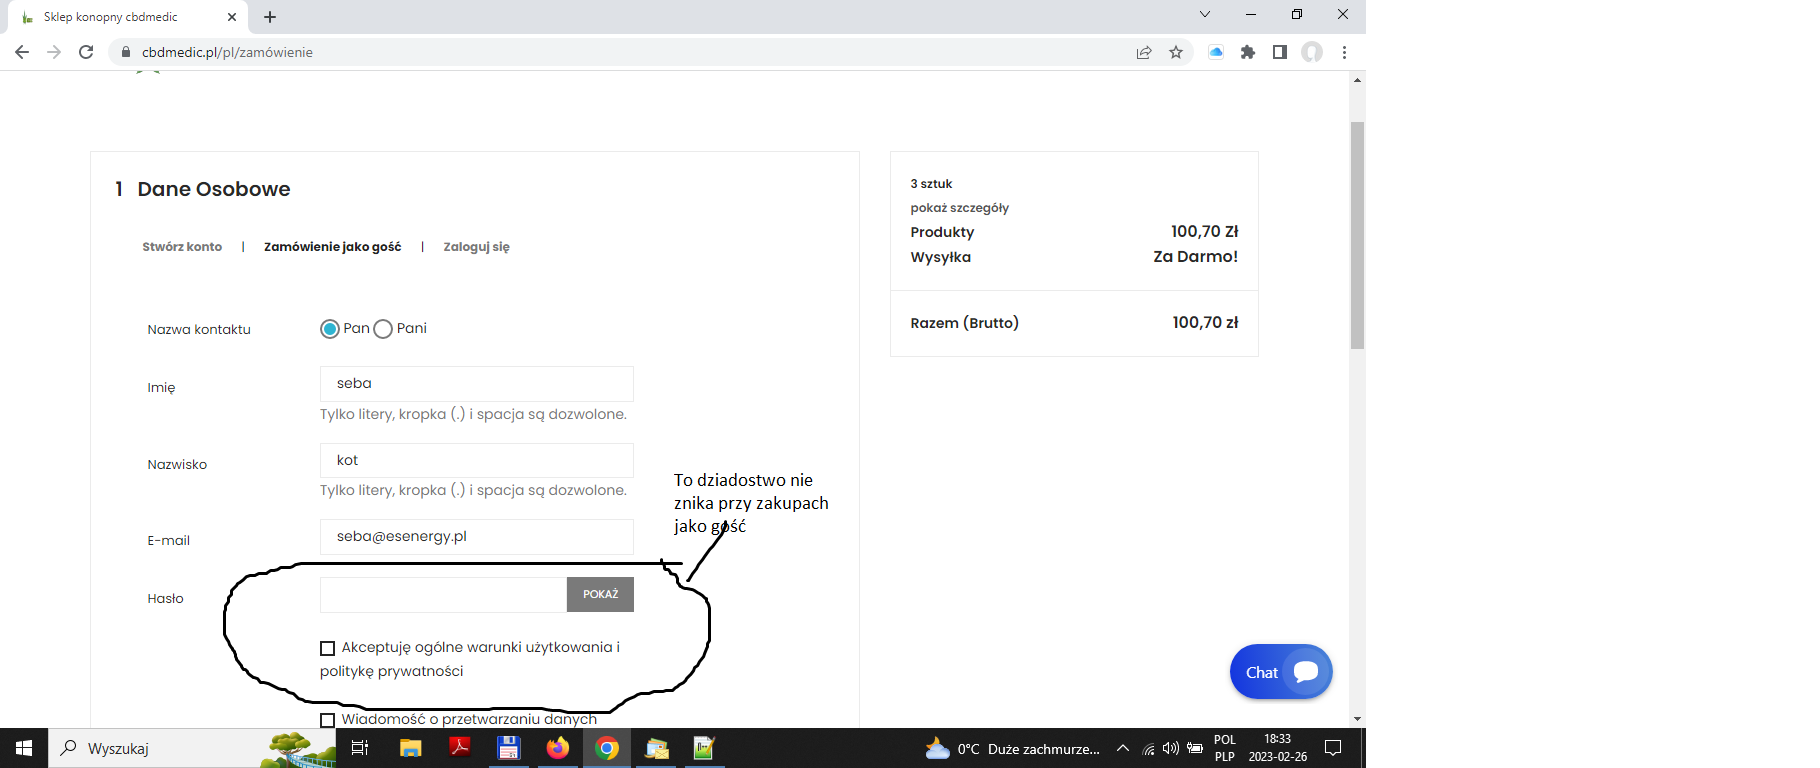Launch File Explorer from the taskbar
This screenshot has width=1820, height=768.
[411, 748]
